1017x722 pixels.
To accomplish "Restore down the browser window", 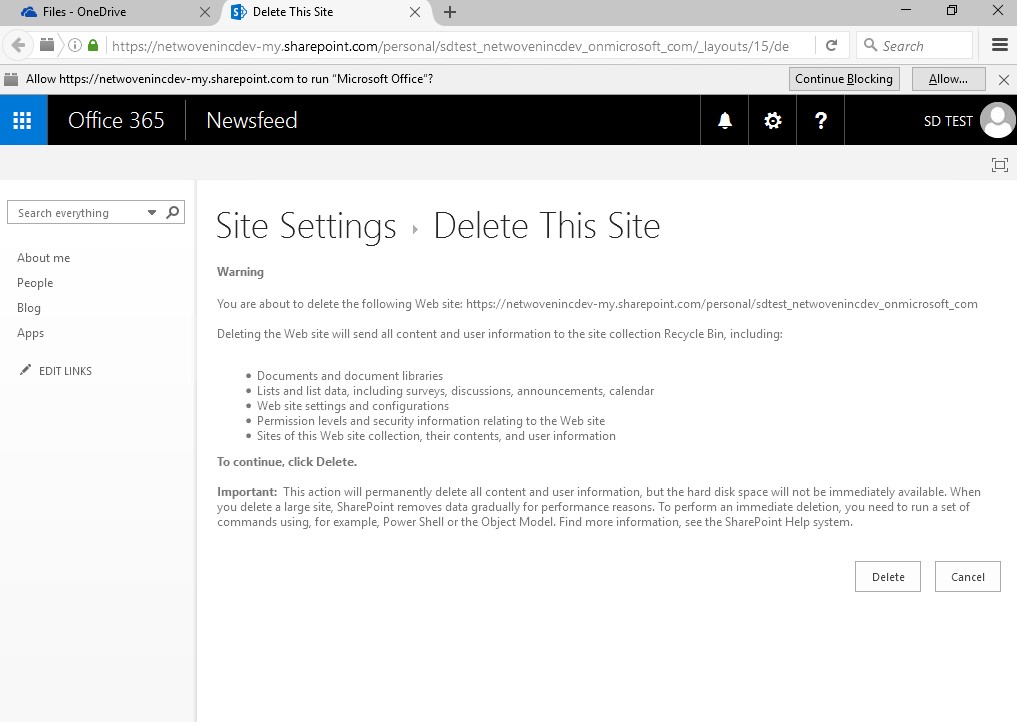I will coord(951,10).
